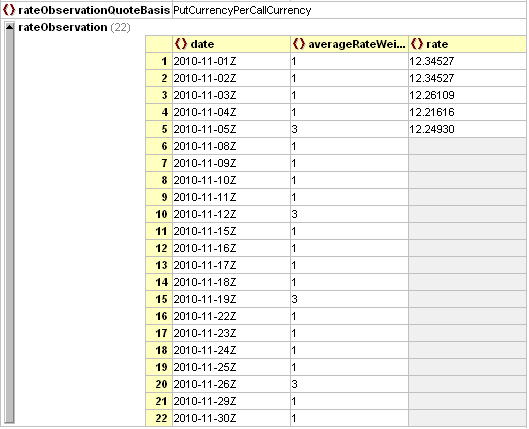The height and width of the screenshot is (429, 529).
Task: Click the date column braces icon
Action: pos(181,44)
